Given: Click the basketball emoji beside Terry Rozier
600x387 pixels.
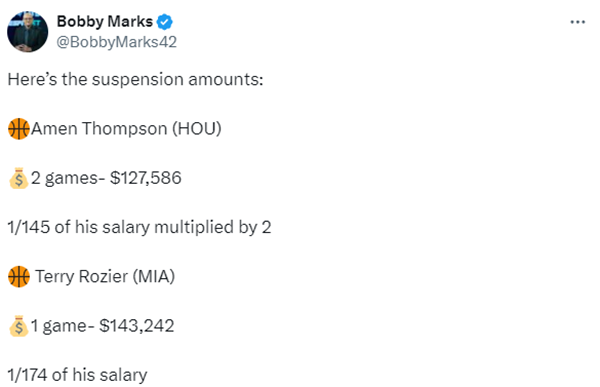Looking at the screenshot, I should (x=19, y=276).
